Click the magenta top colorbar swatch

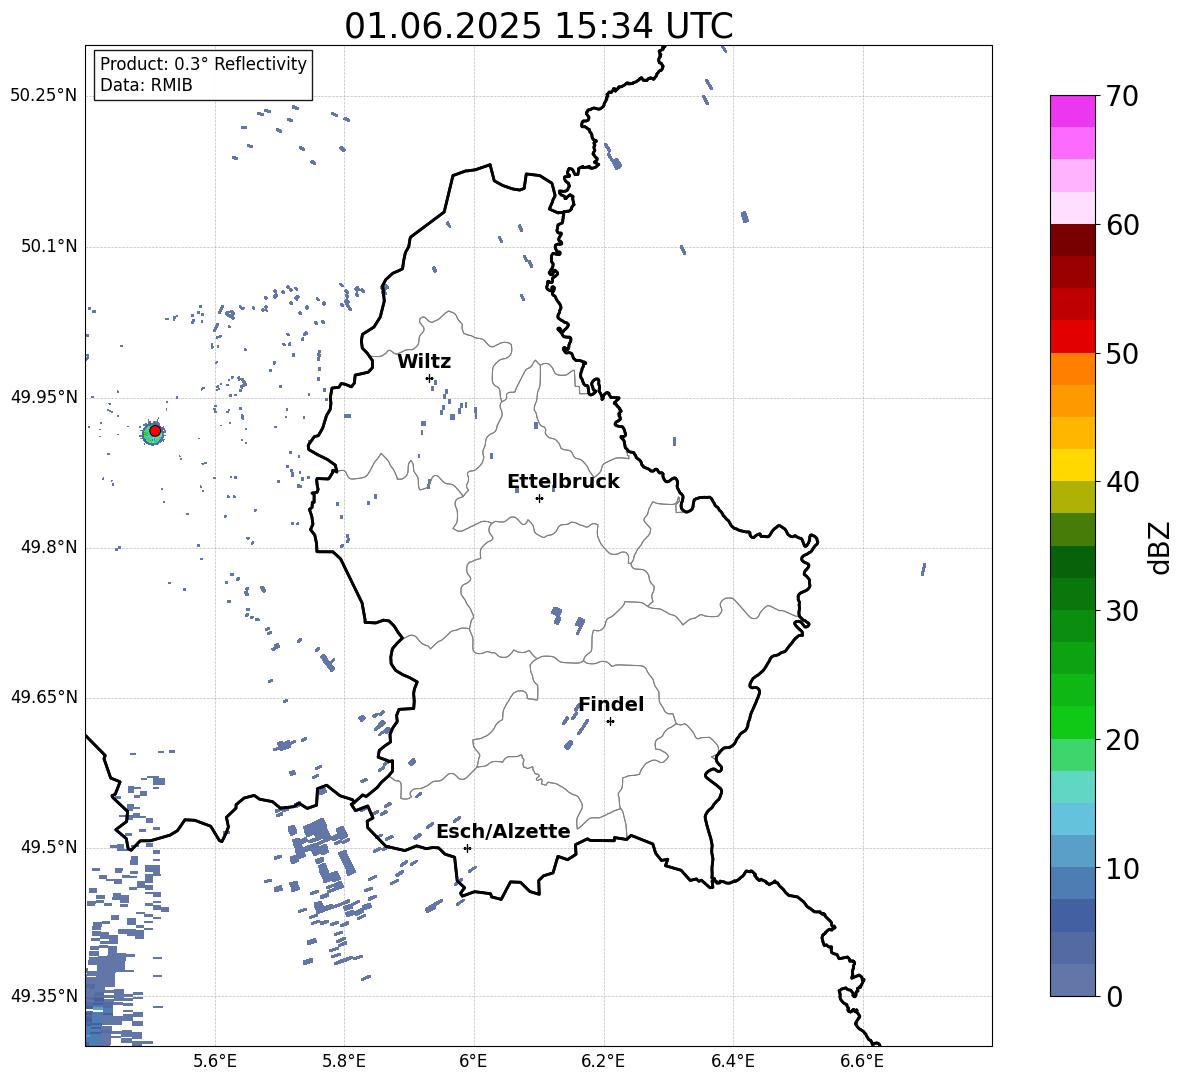(1073, 111)
